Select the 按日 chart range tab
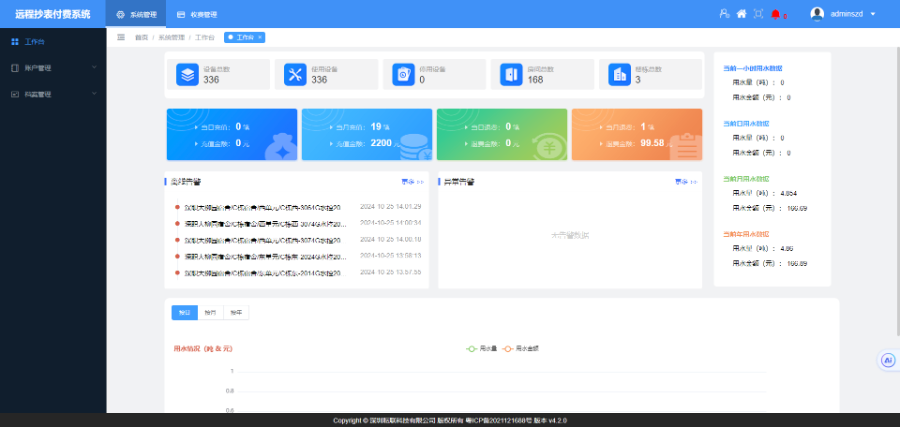Screen dimensions: 900x427 (184, 313)
